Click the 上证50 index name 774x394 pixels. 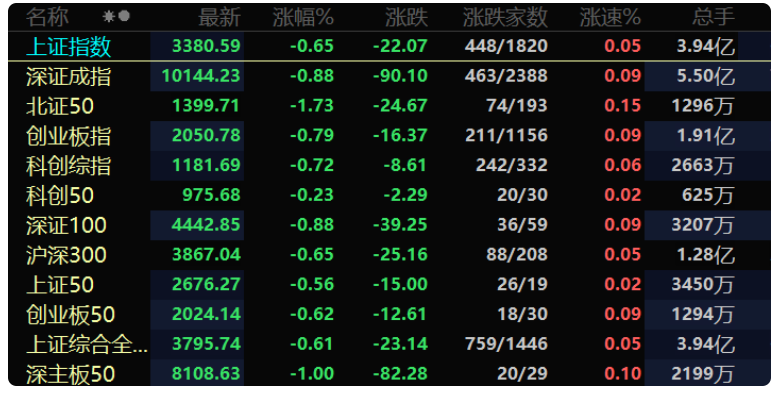click(60, 285)
